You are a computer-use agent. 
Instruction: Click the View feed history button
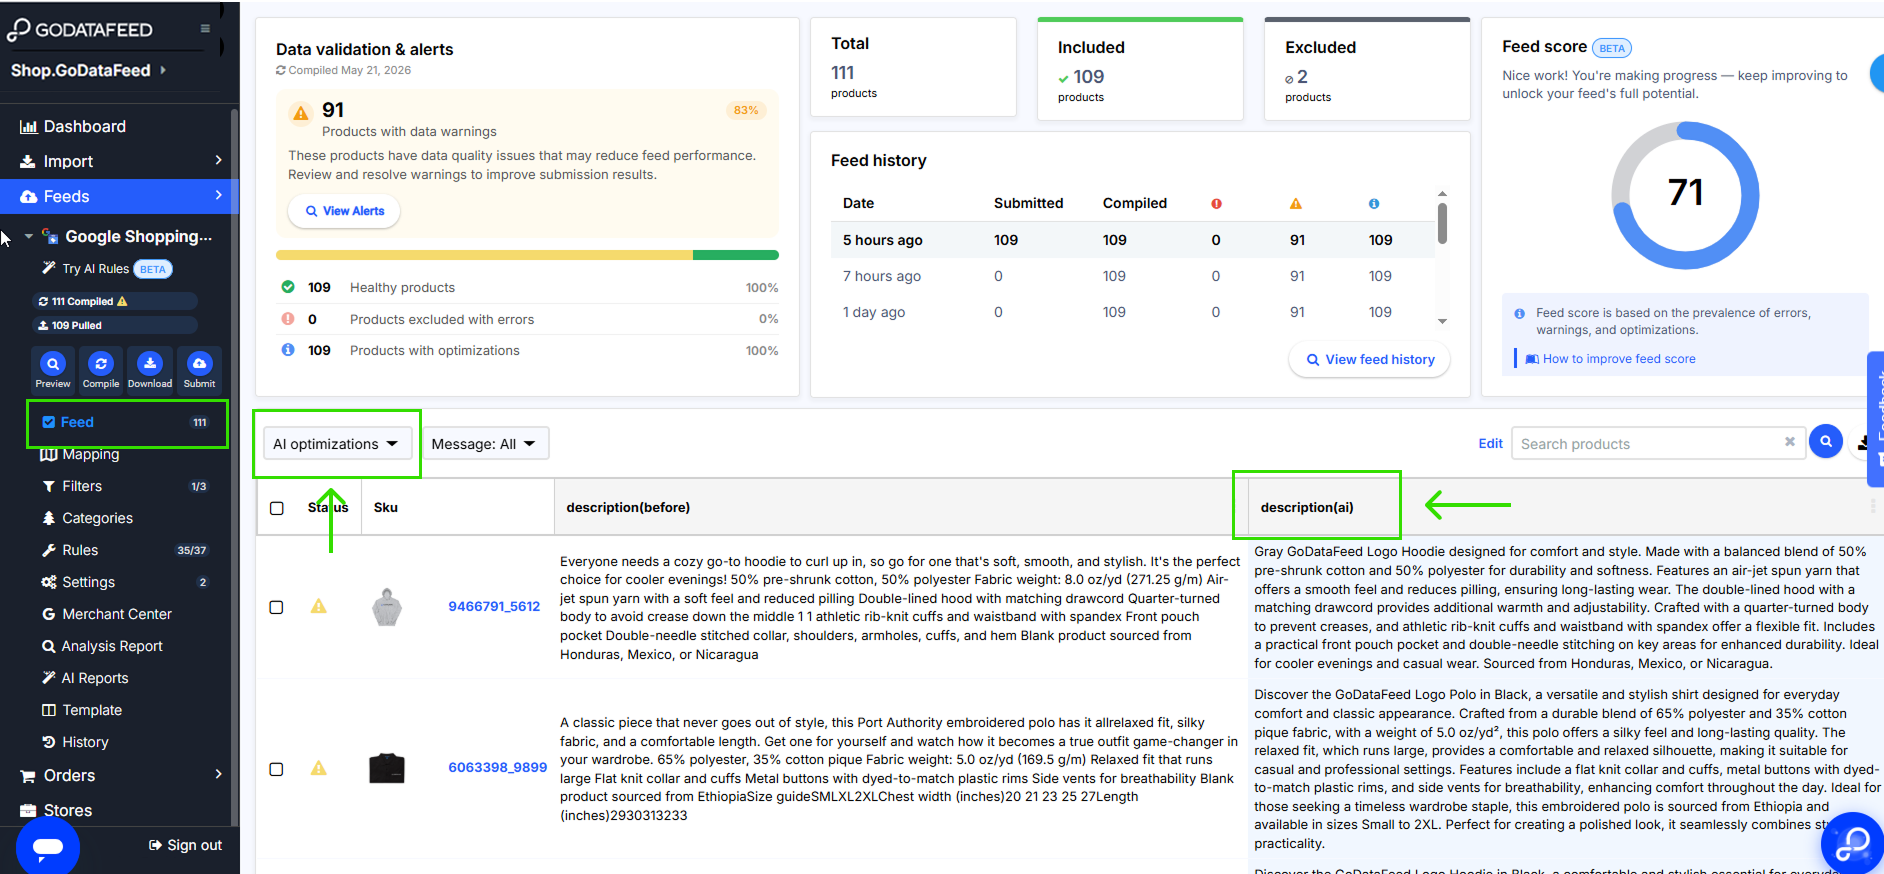(1370, 359)
